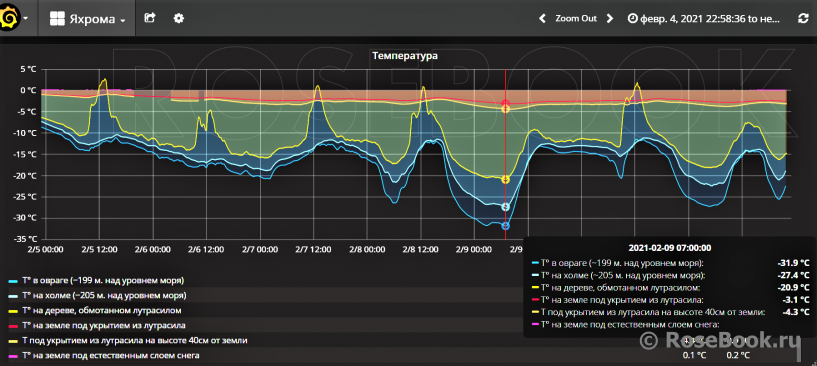Image resolution: width=817 pixels, height=366 pixels.
Task: Open the Яхрома dashboard picker dropdown
Action: [87, 19]
